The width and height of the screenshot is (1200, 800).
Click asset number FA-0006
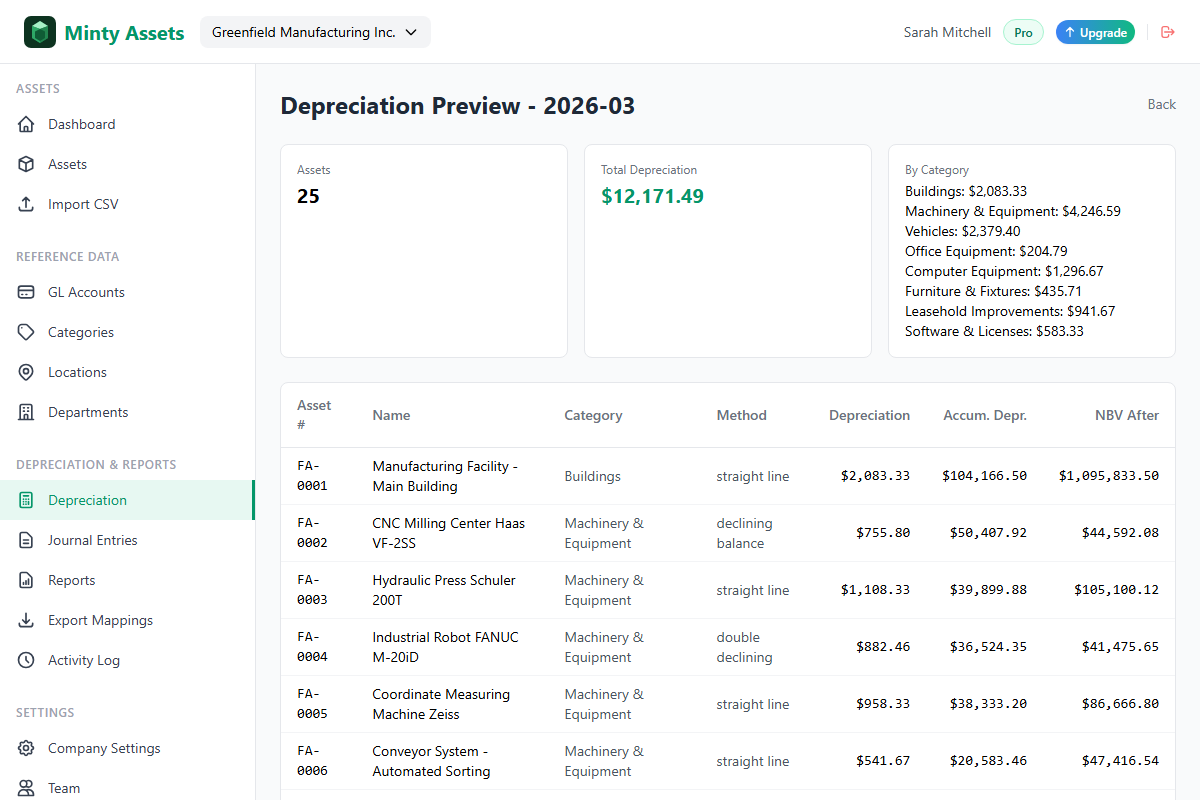pos(312,761)
